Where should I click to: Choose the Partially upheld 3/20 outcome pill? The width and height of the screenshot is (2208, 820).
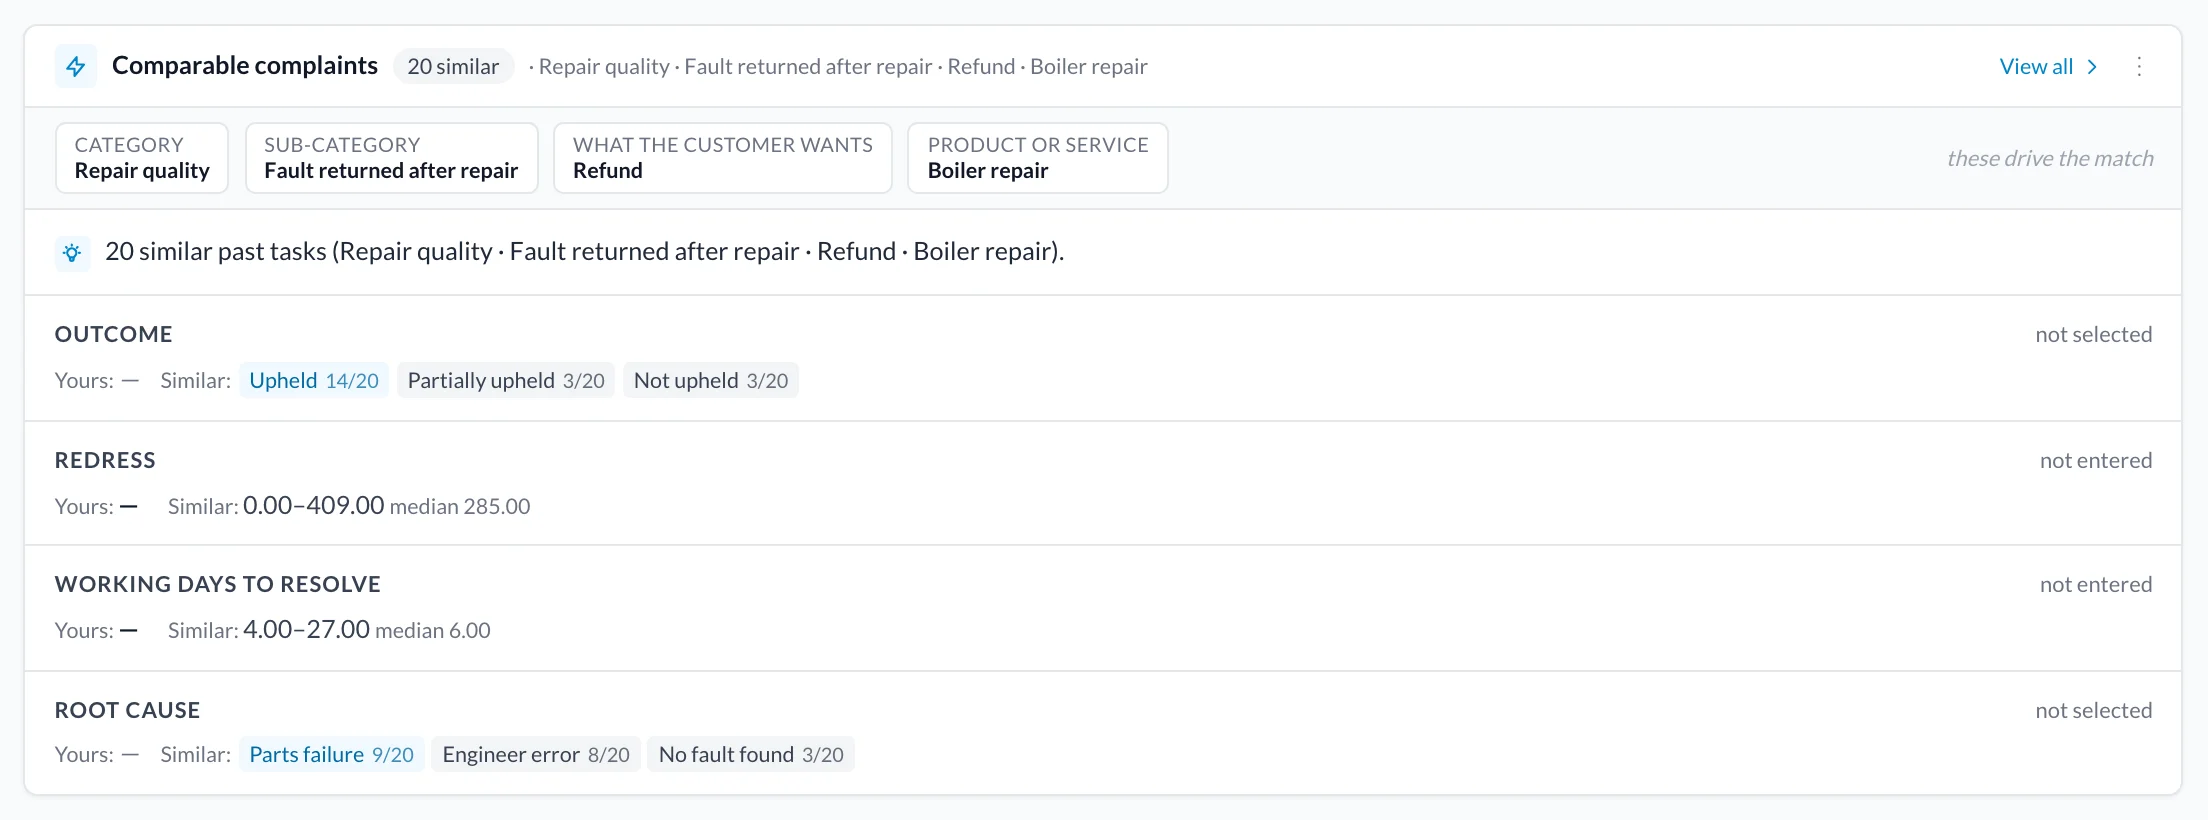tap(506, 380)
